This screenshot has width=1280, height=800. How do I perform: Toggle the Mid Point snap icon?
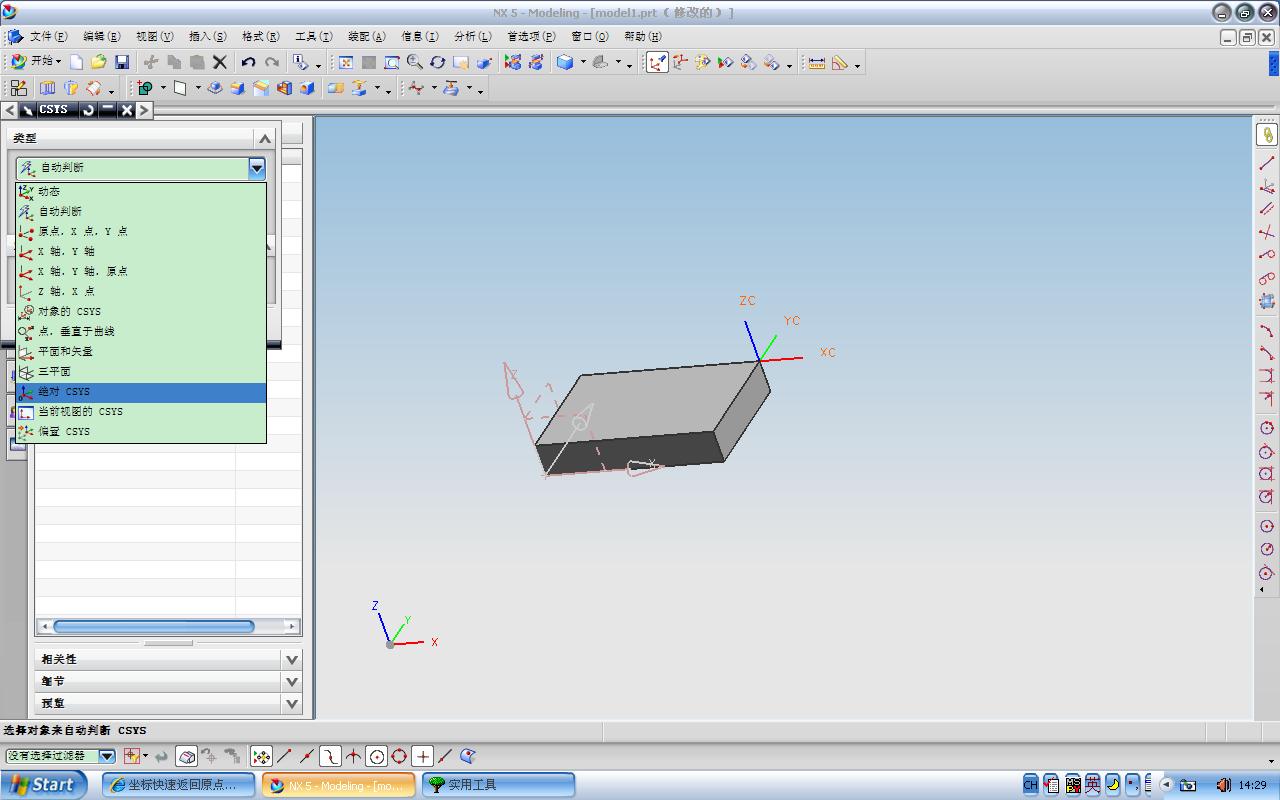307,756
